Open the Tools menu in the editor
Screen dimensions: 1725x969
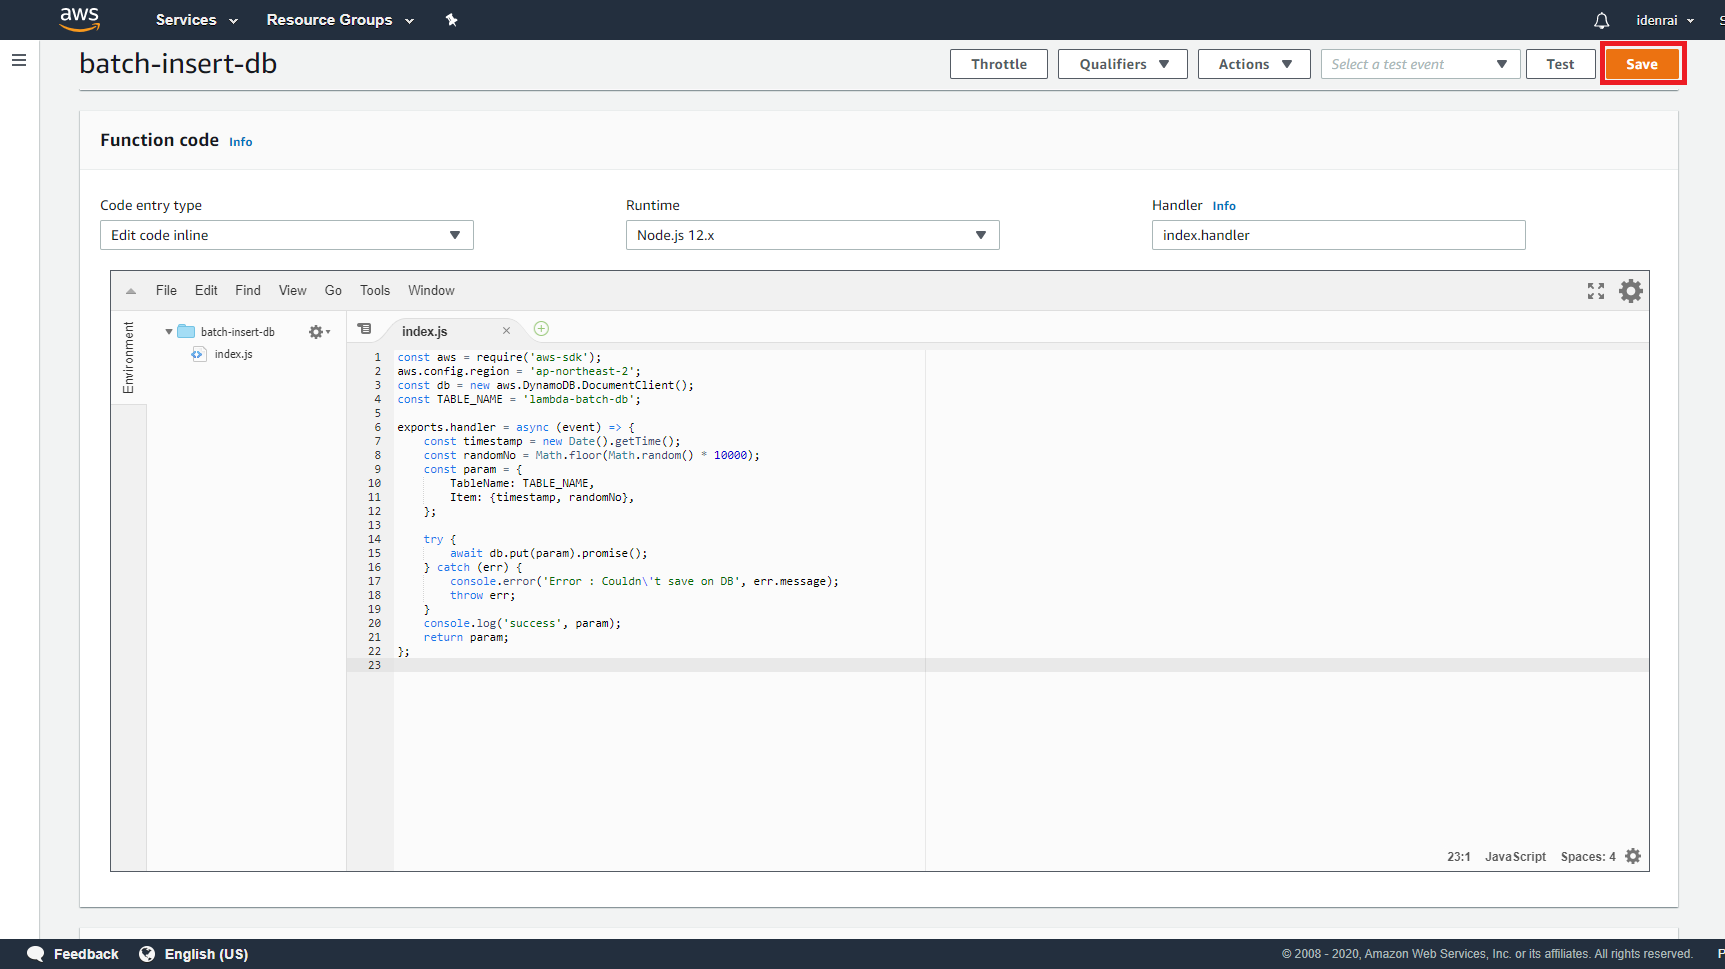[375, 290]
